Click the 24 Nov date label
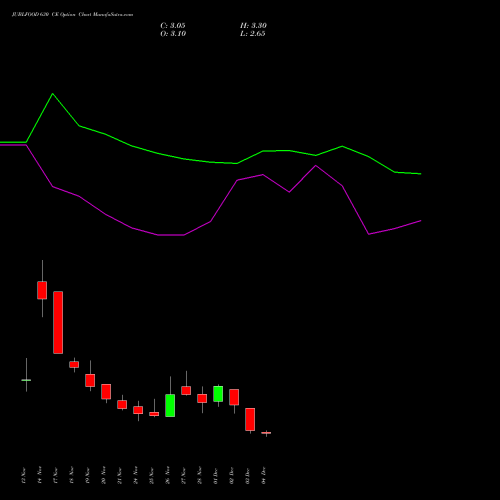 (x=135, y=476)
